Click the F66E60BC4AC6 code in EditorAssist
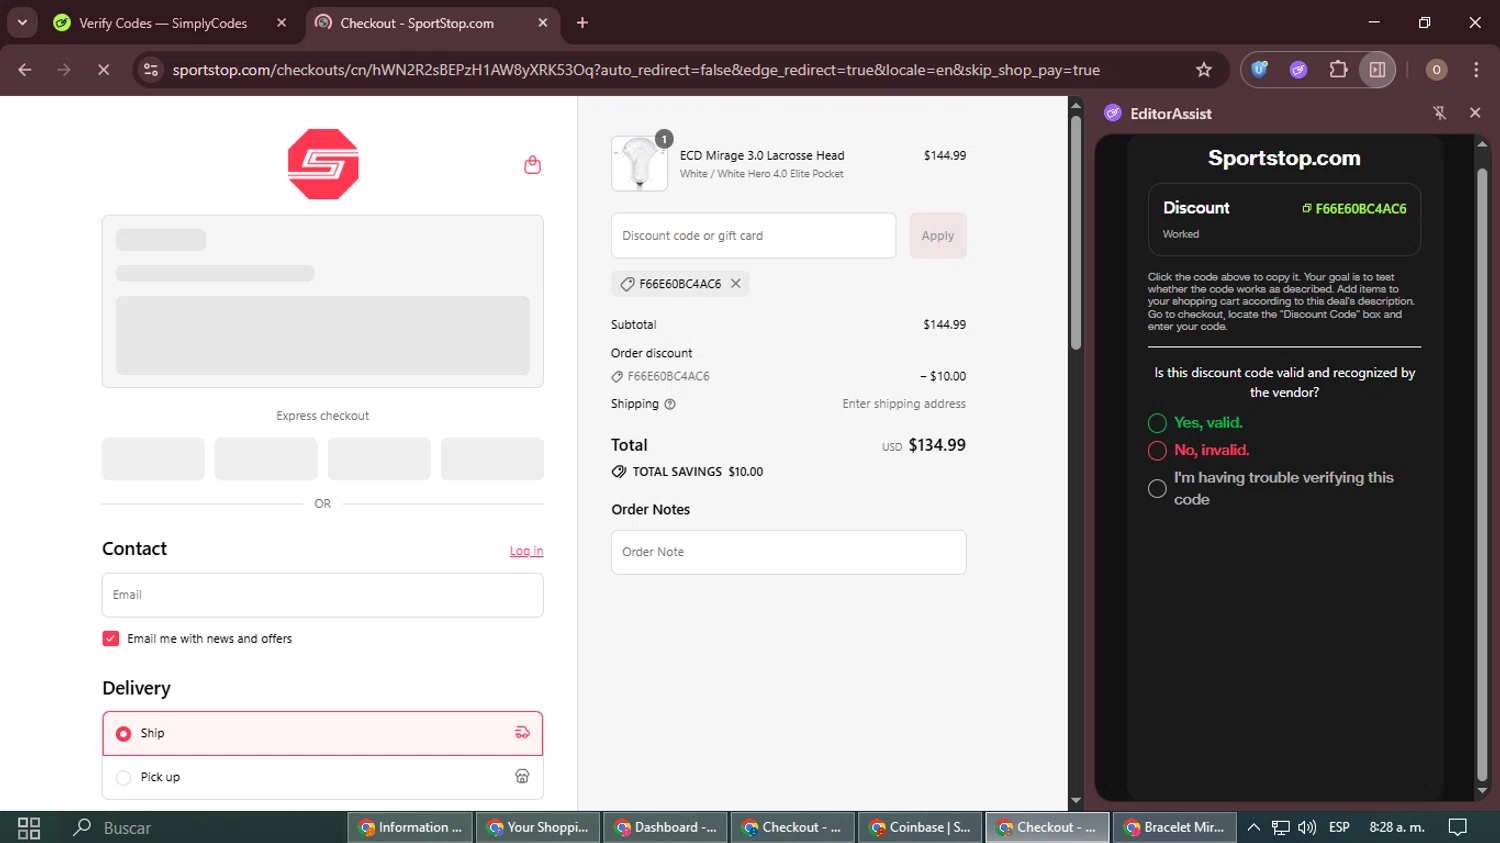 click(1360, 209)
